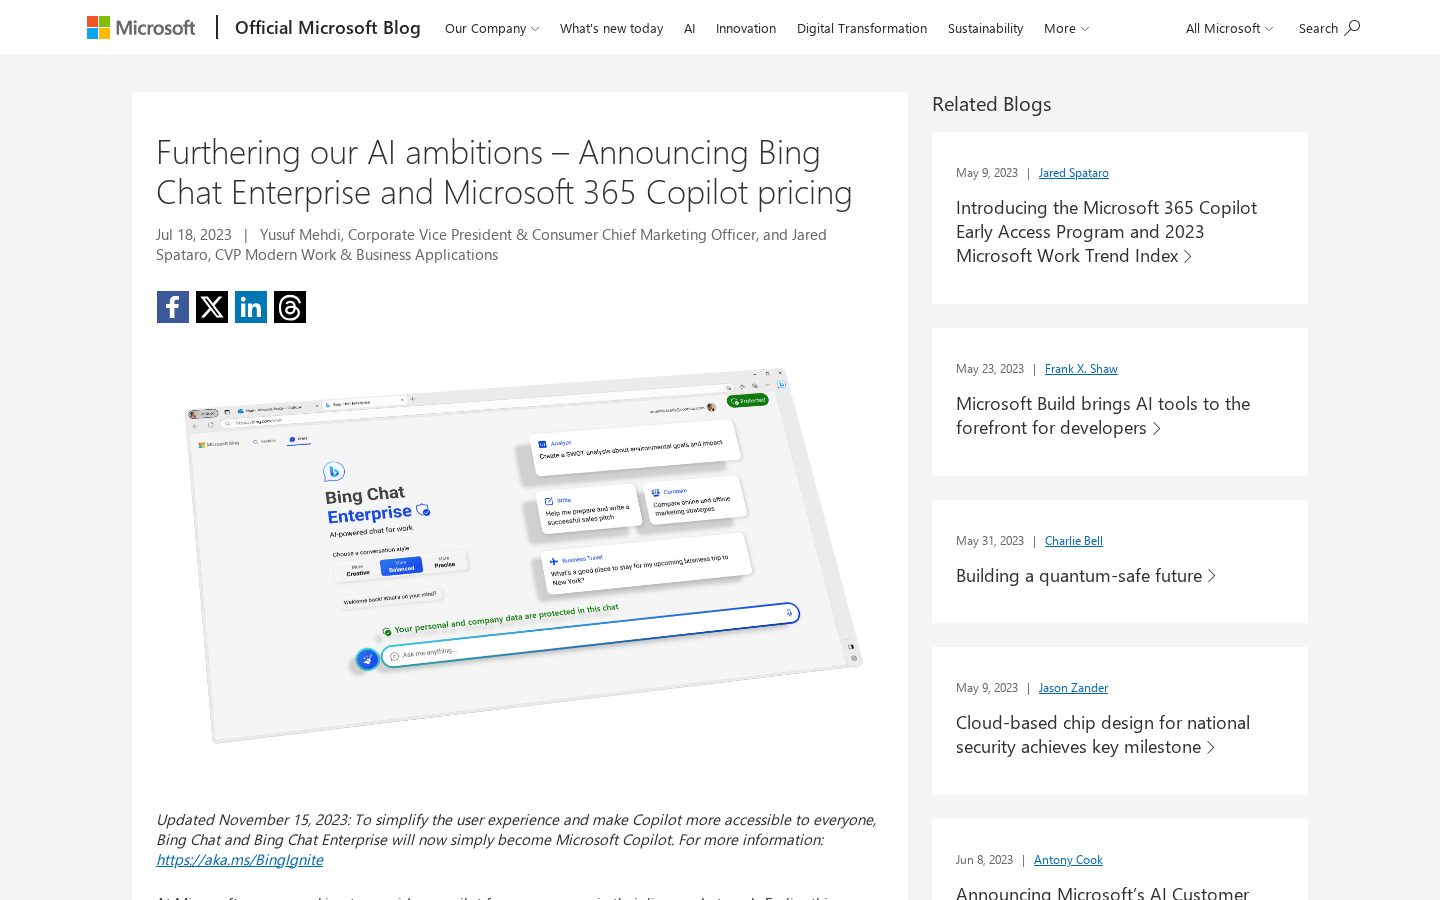The width and height of the screenshot is (1440, 900).
Task: Share article on Facebook
Action: [x=173, y=307]
